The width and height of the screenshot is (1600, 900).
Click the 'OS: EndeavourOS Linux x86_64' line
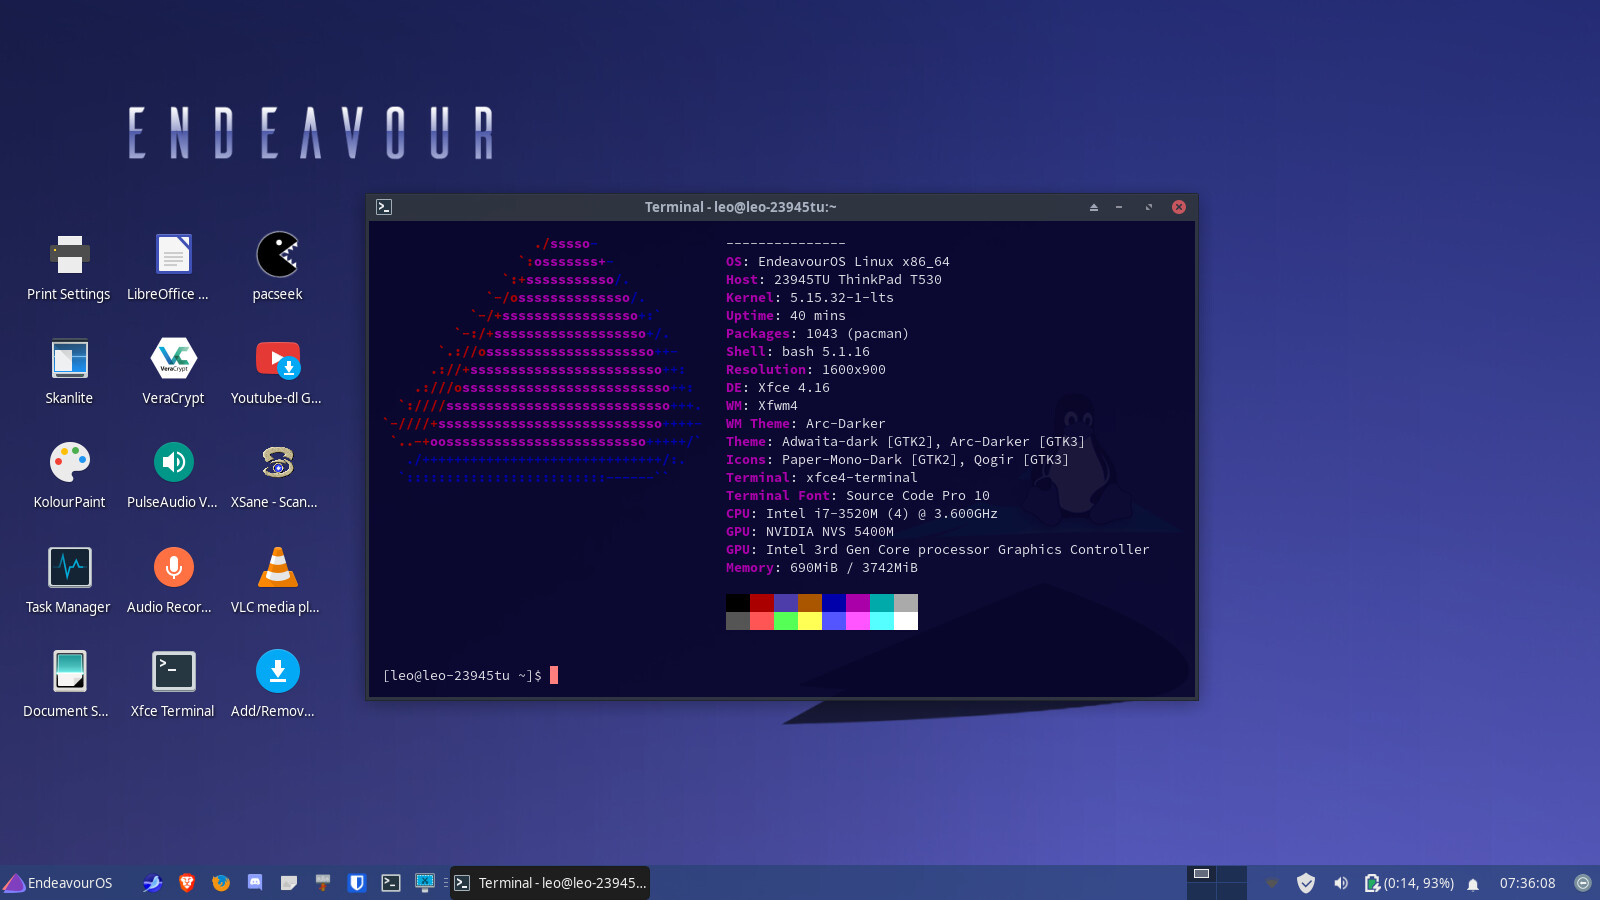(x=837, y=262)
